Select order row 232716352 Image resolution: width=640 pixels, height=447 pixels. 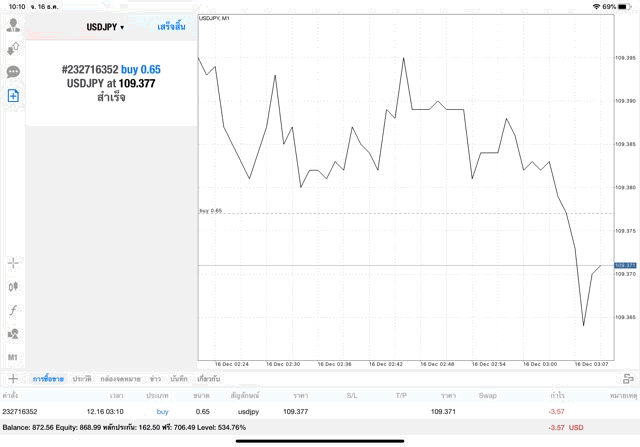[320, 411]
